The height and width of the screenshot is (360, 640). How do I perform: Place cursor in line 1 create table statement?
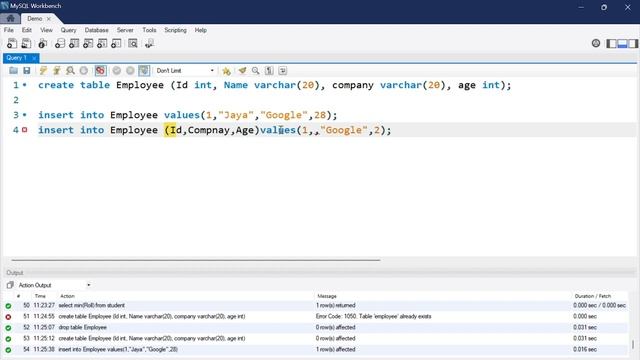tap(274, 85)
